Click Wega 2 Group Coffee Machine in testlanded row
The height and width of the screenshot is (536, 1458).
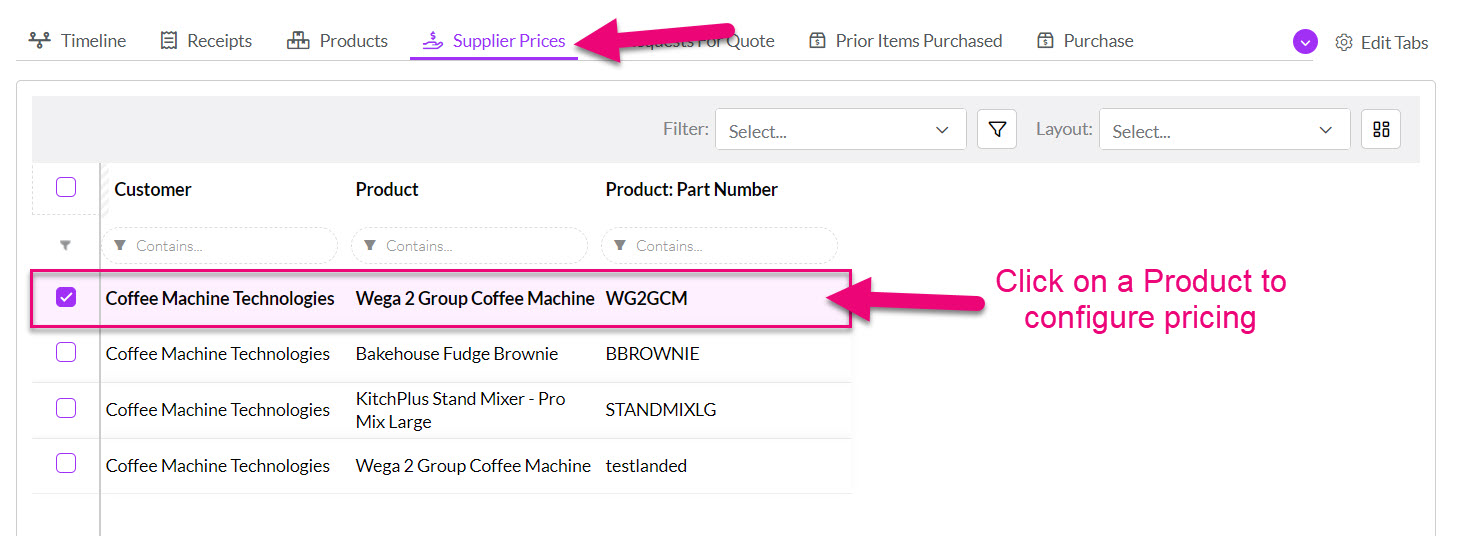coord(473,466)
